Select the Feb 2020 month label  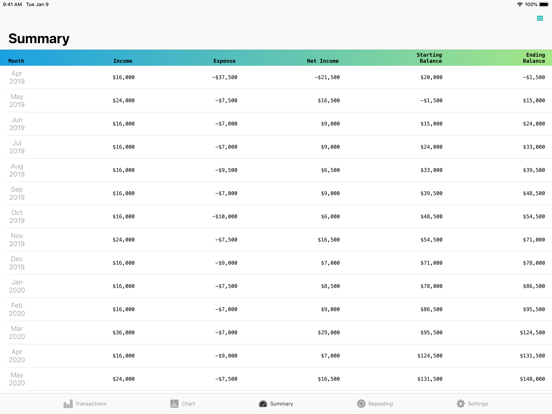pos(17,309)
